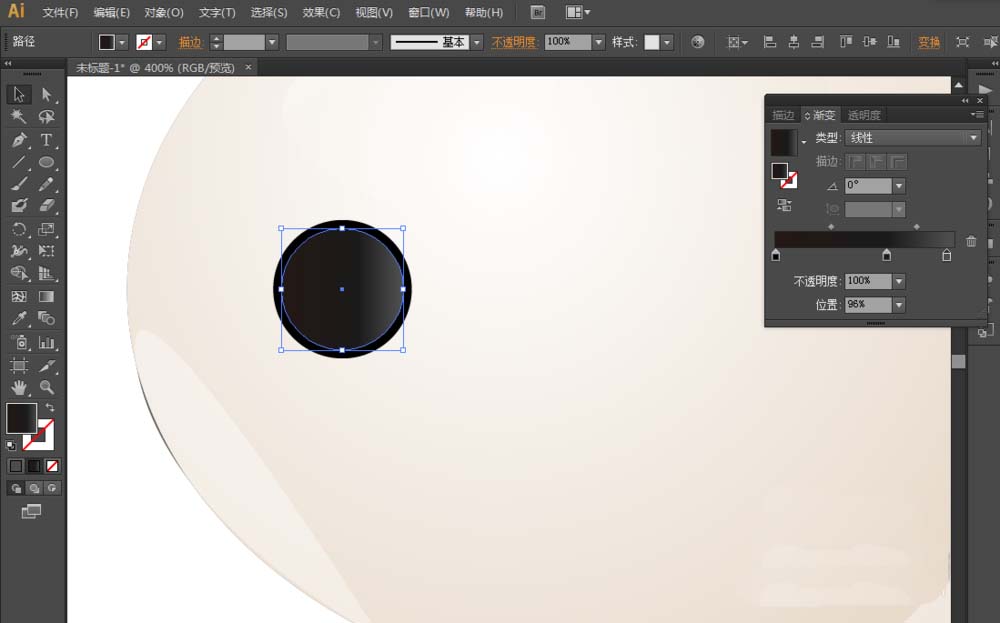The width and height of the screenshot is (1000, 623).
Task: Open the 文件(F) menu
Action: click(60, 13)
